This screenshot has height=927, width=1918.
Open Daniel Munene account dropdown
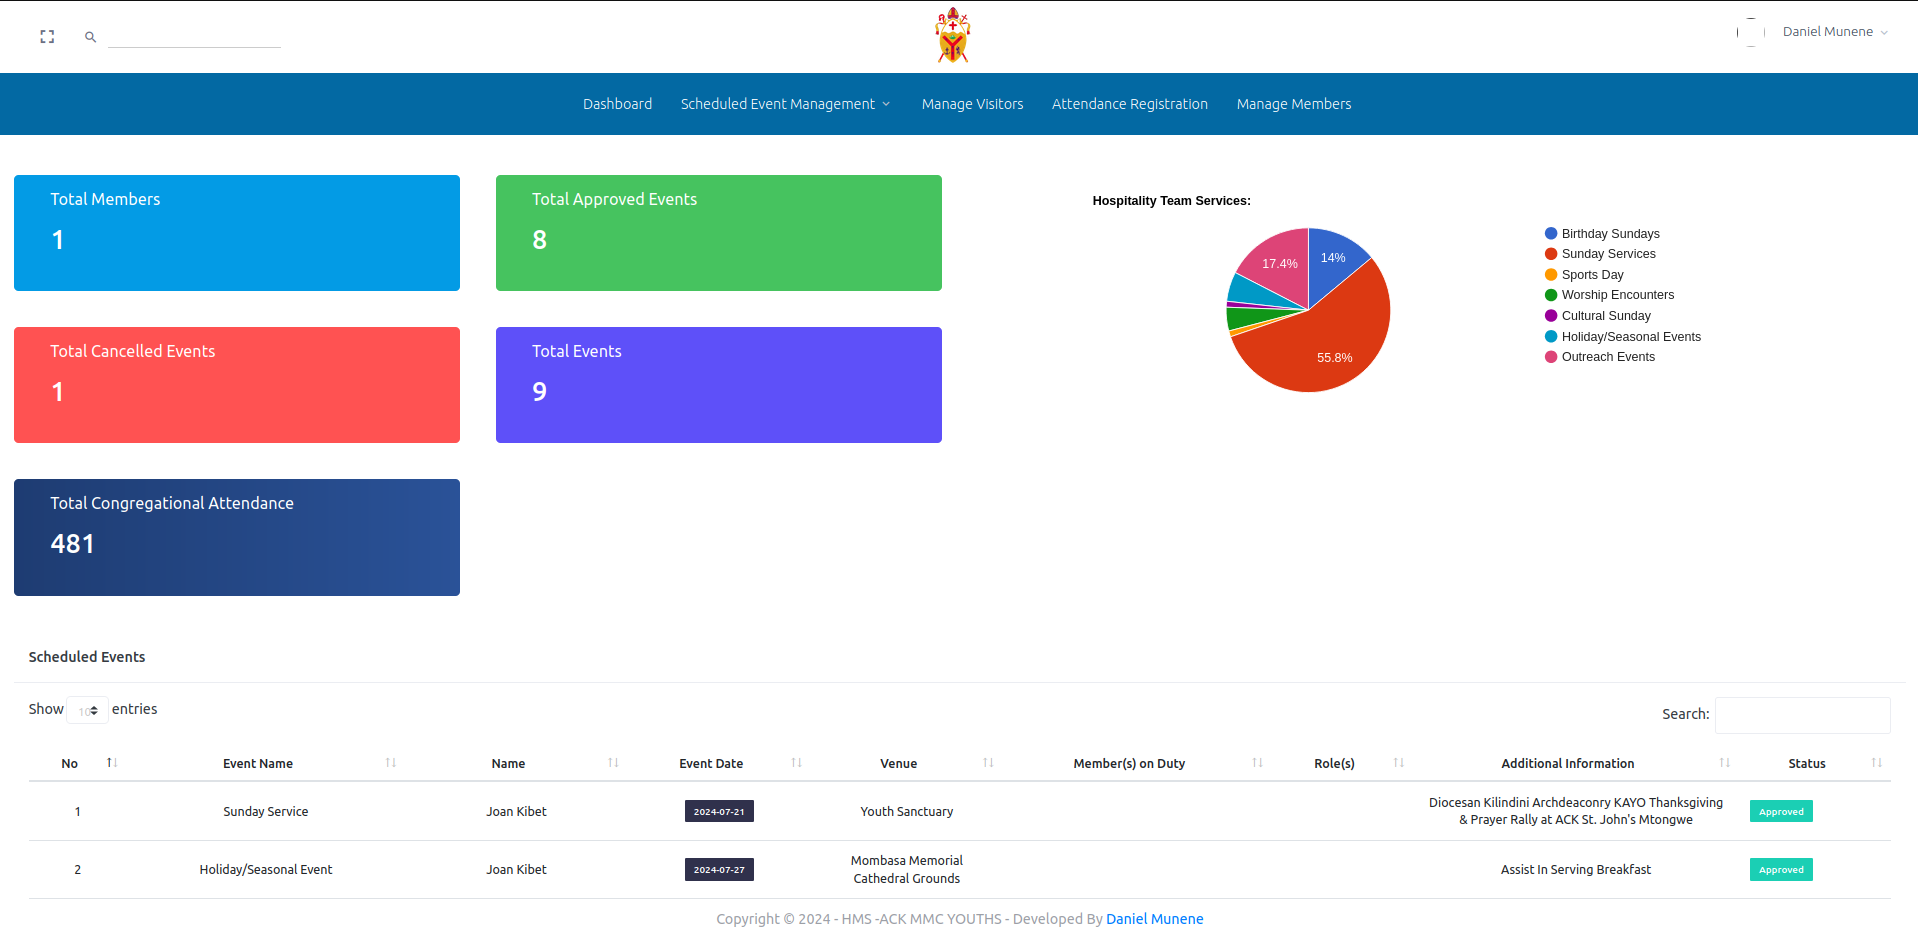pyautogui.click(x=1835, y=32)
